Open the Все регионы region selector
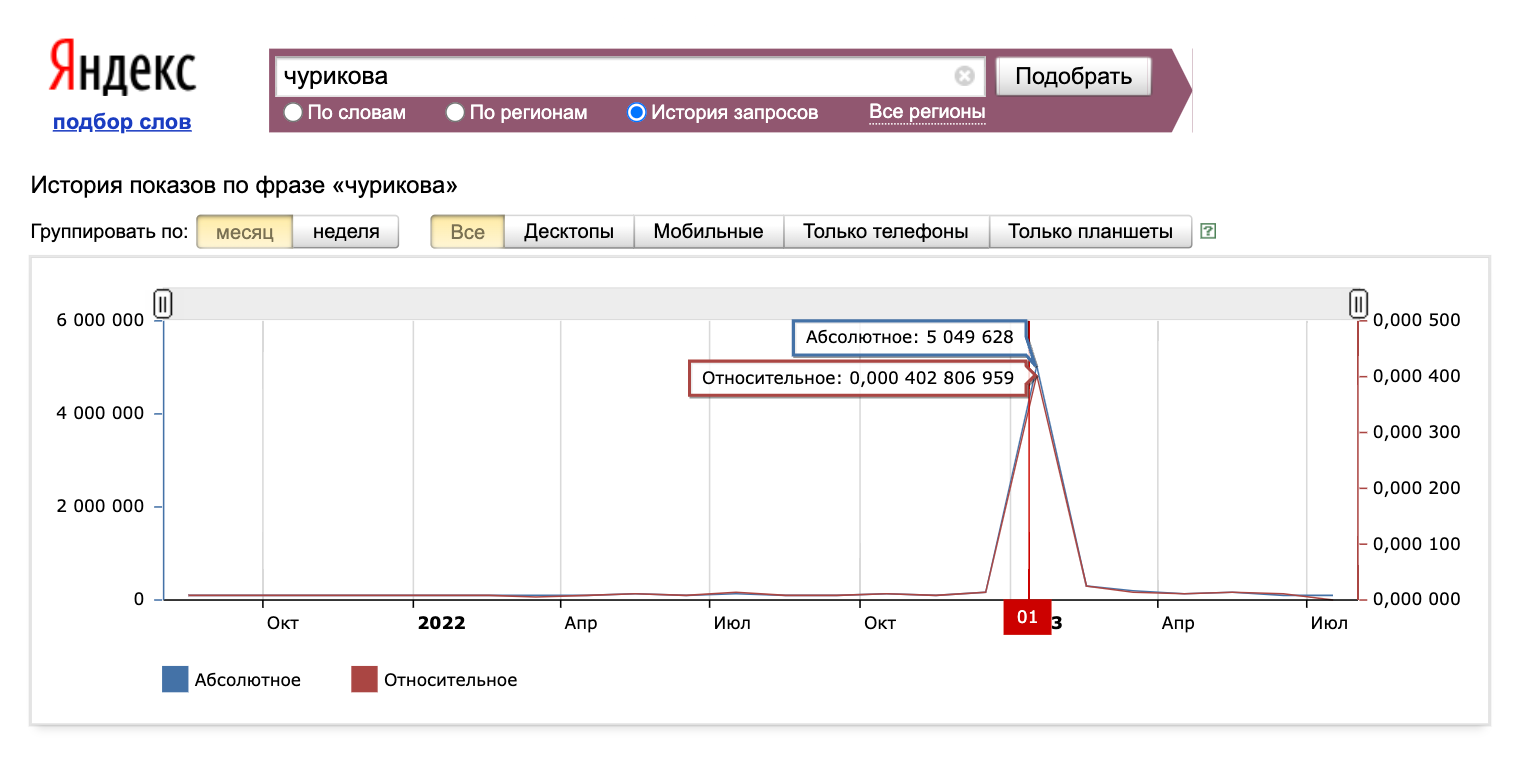The width and height of the screenshot is (1520, 768). (927, 112)
